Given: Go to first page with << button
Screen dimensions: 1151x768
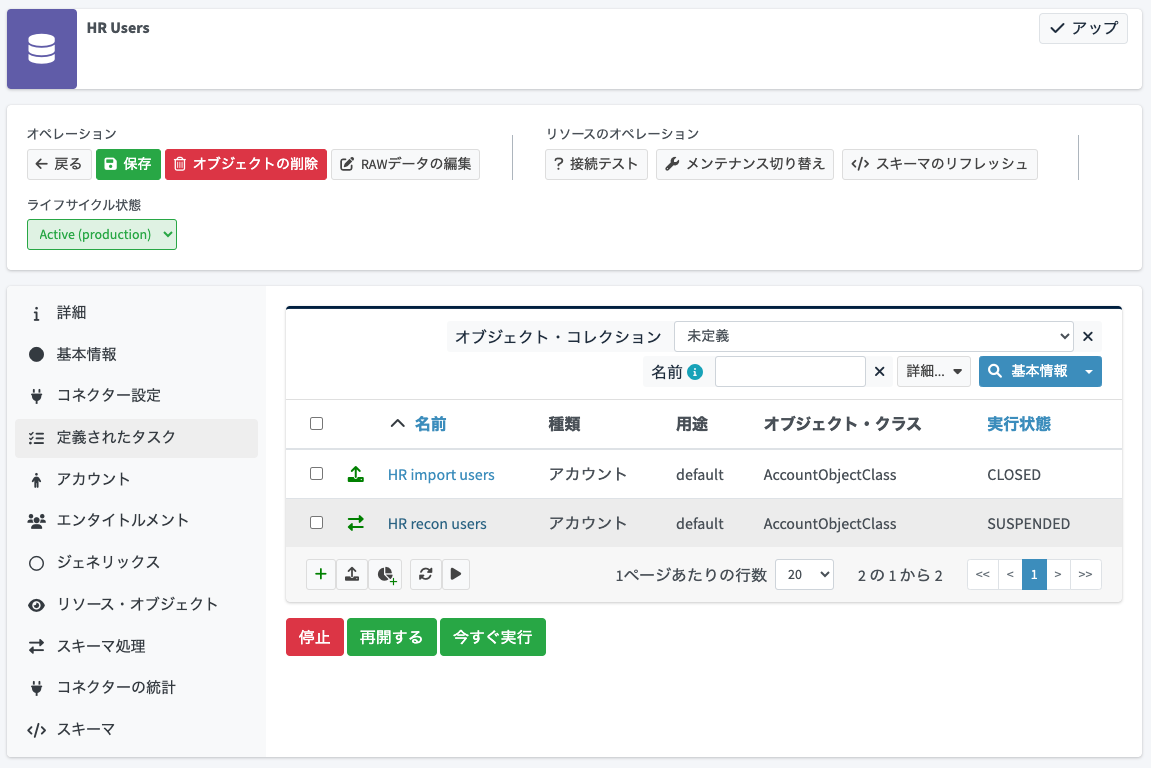Looking at the screenshot, I should [982, 574].
